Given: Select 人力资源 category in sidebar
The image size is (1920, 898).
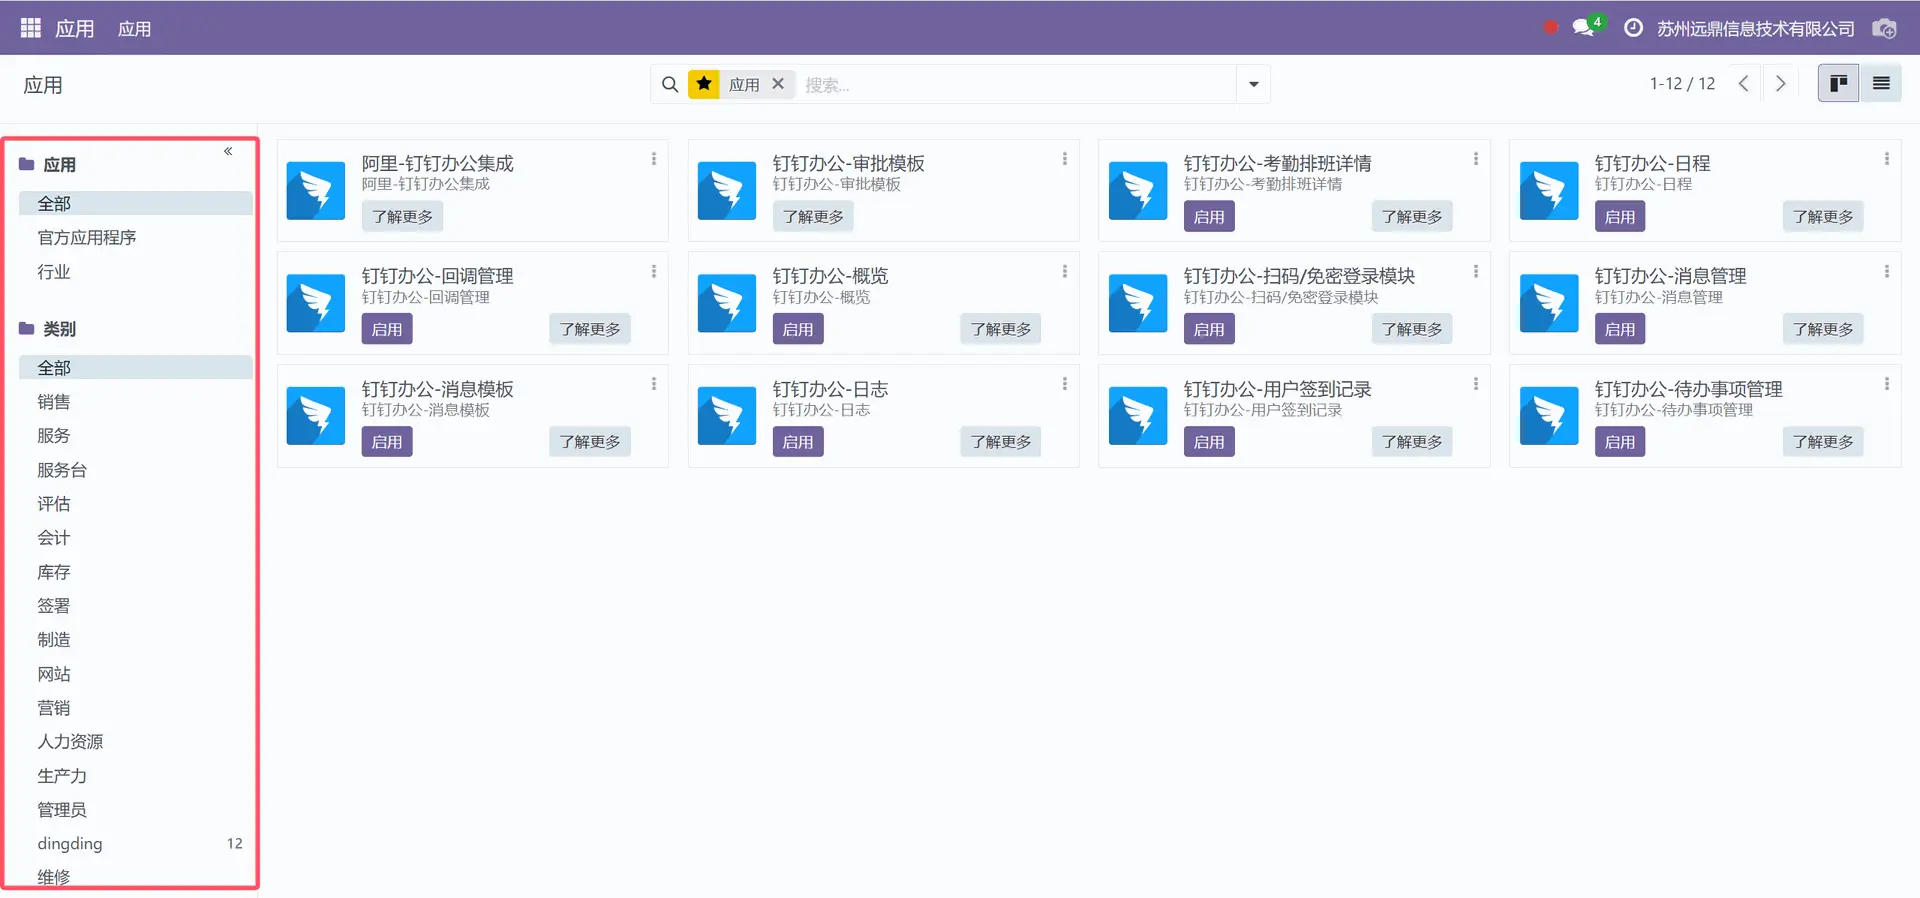Looking at the screenshot, I should point(70,742).
